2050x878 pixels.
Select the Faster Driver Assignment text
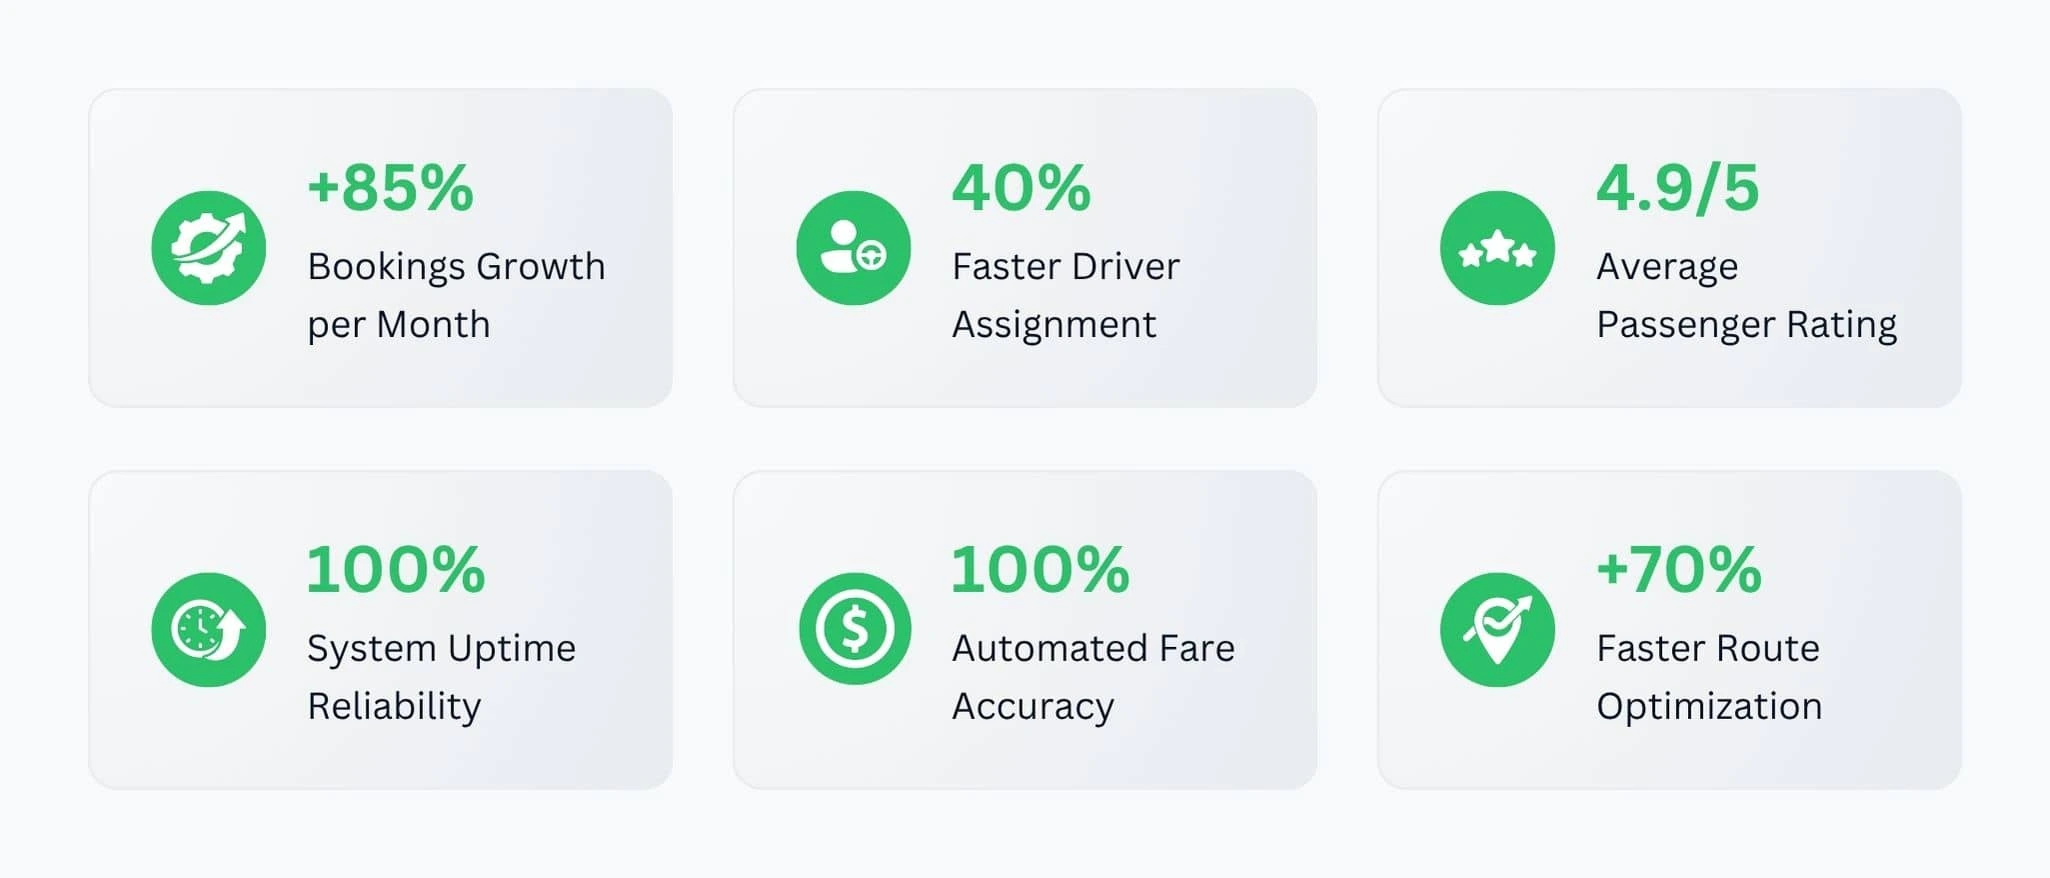click(1065, 295)
